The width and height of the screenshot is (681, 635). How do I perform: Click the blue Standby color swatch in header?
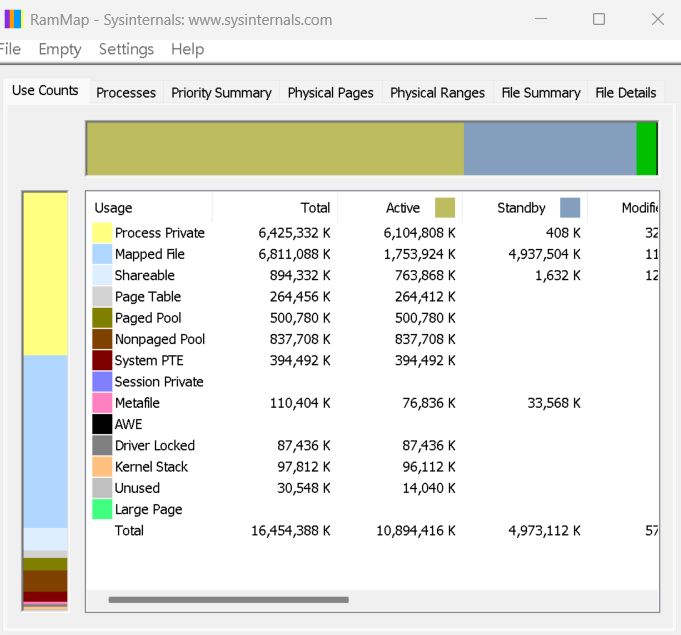tap(570, 208)
